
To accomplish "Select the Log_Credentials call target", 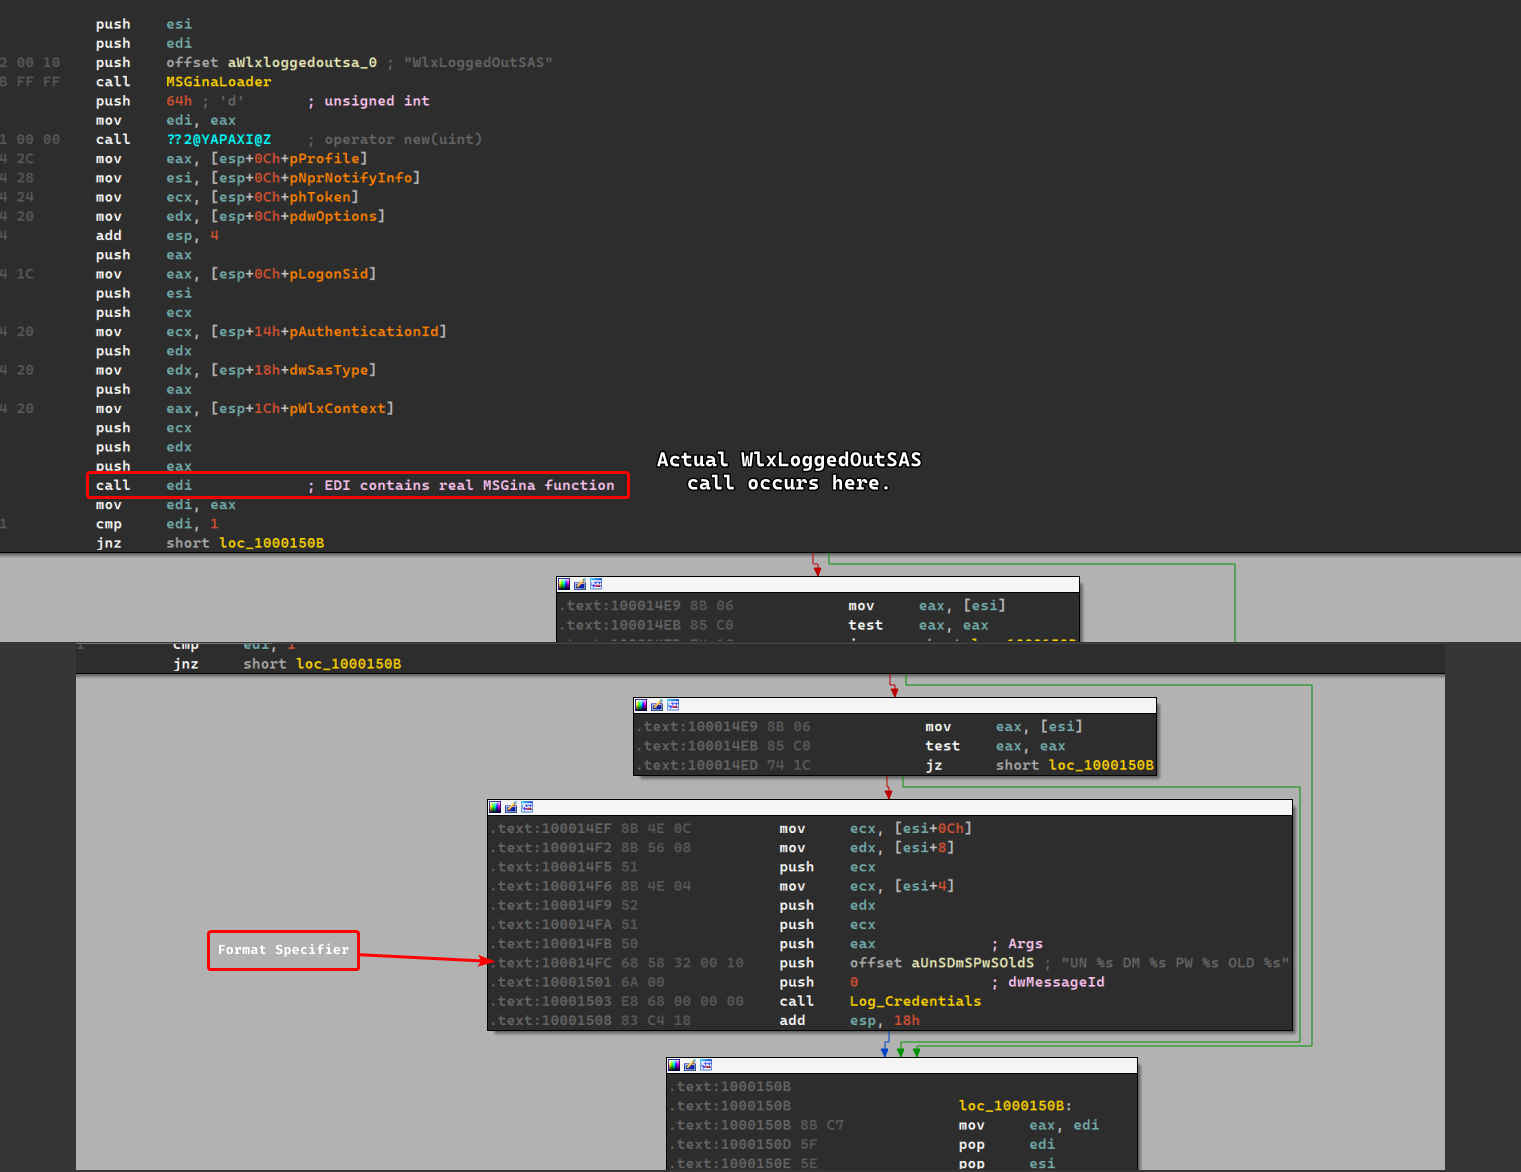I will [915, 1001].
